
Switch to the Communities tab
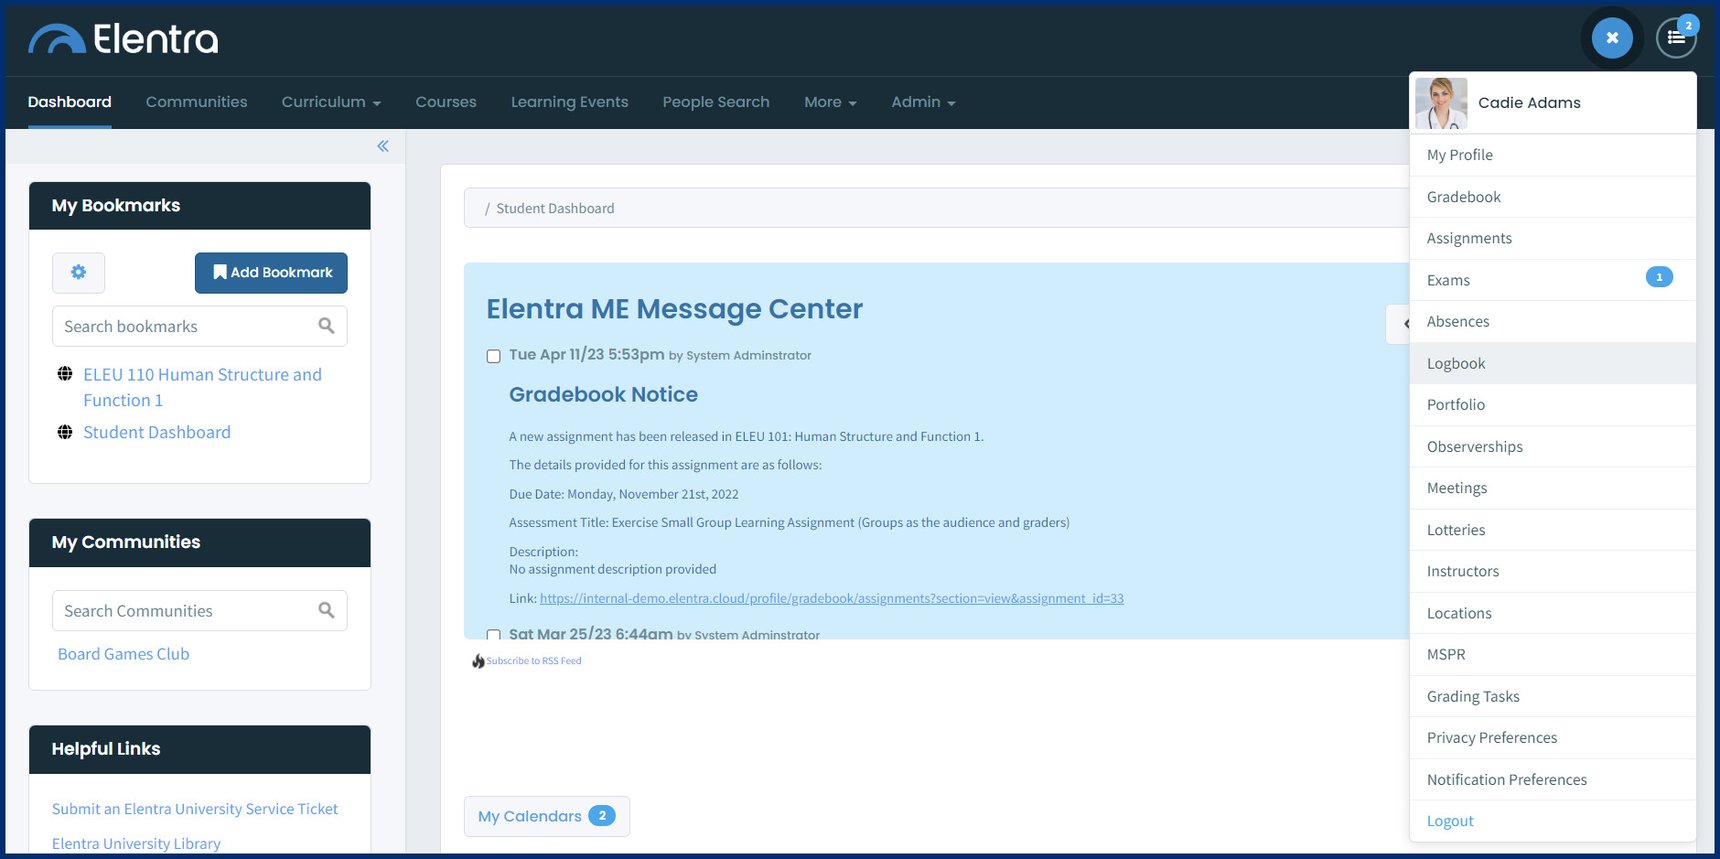pyautogui.click(x=196, y=102)
